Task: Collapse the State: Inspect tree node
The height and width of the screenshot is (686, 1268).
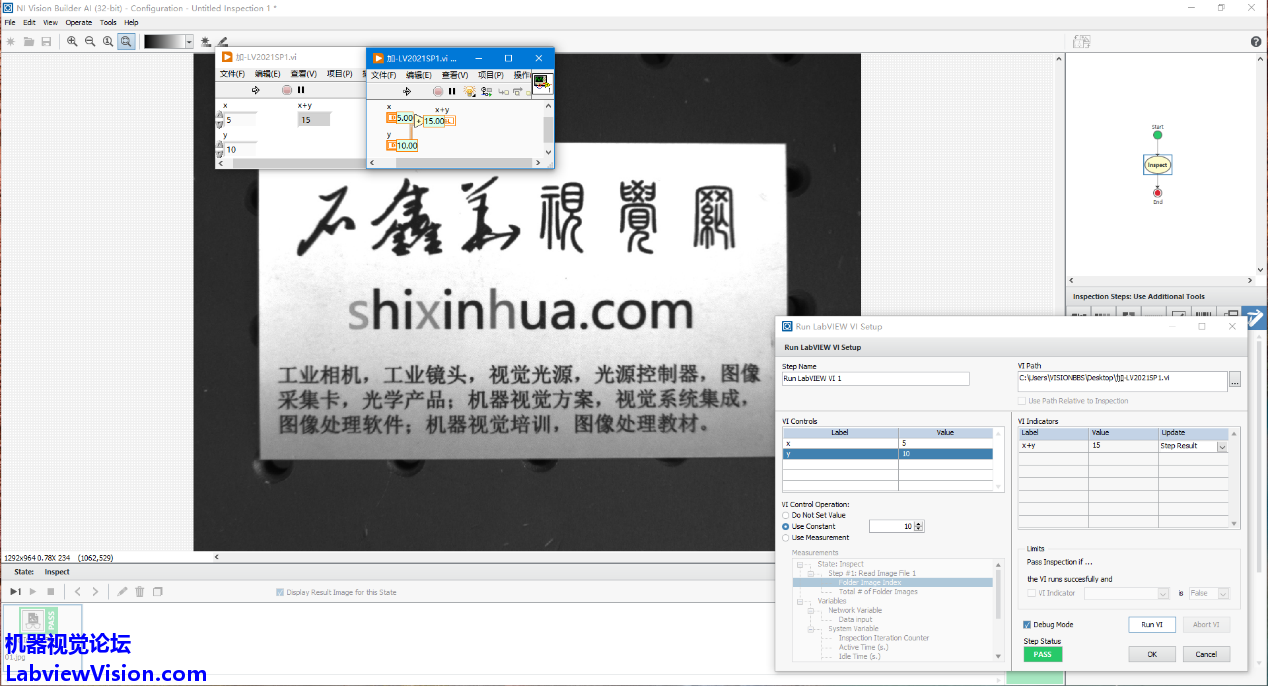Action: (x=799, y=564)
